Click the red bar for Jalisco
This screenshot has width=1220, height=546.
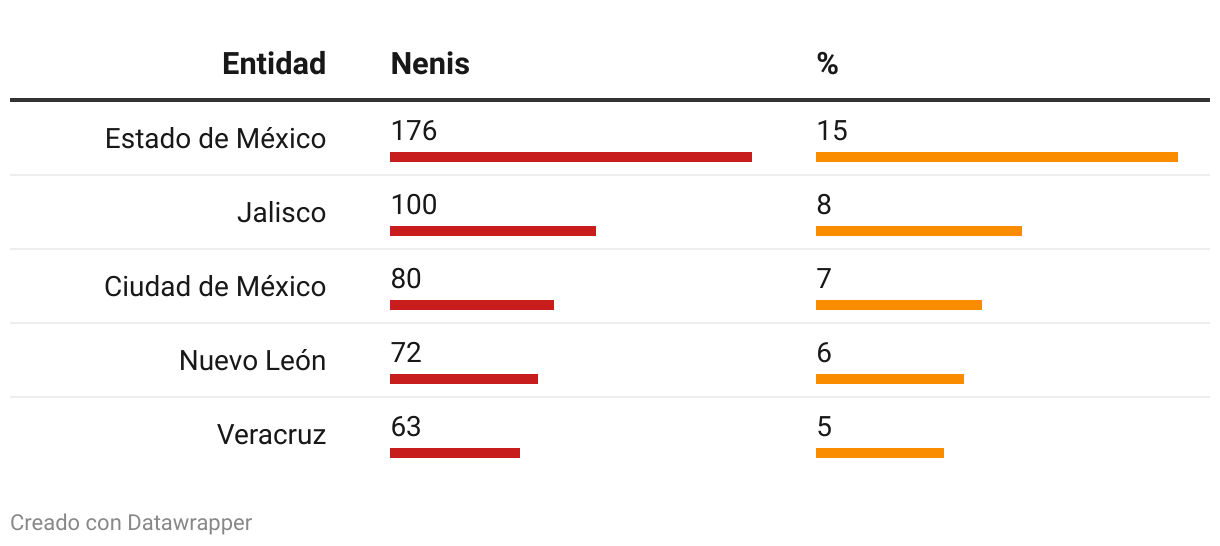click(x=493, y=231)
